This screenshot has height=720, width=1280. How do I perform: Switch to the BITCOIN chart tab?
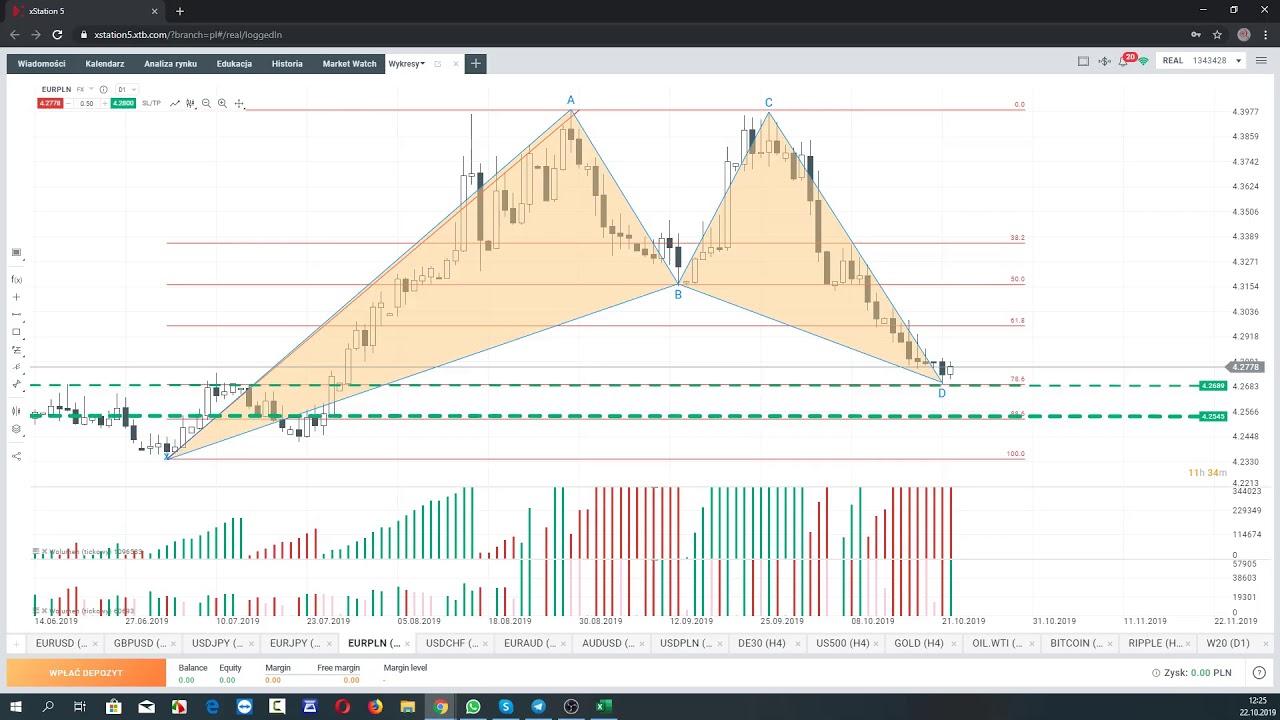[1076, 643]
